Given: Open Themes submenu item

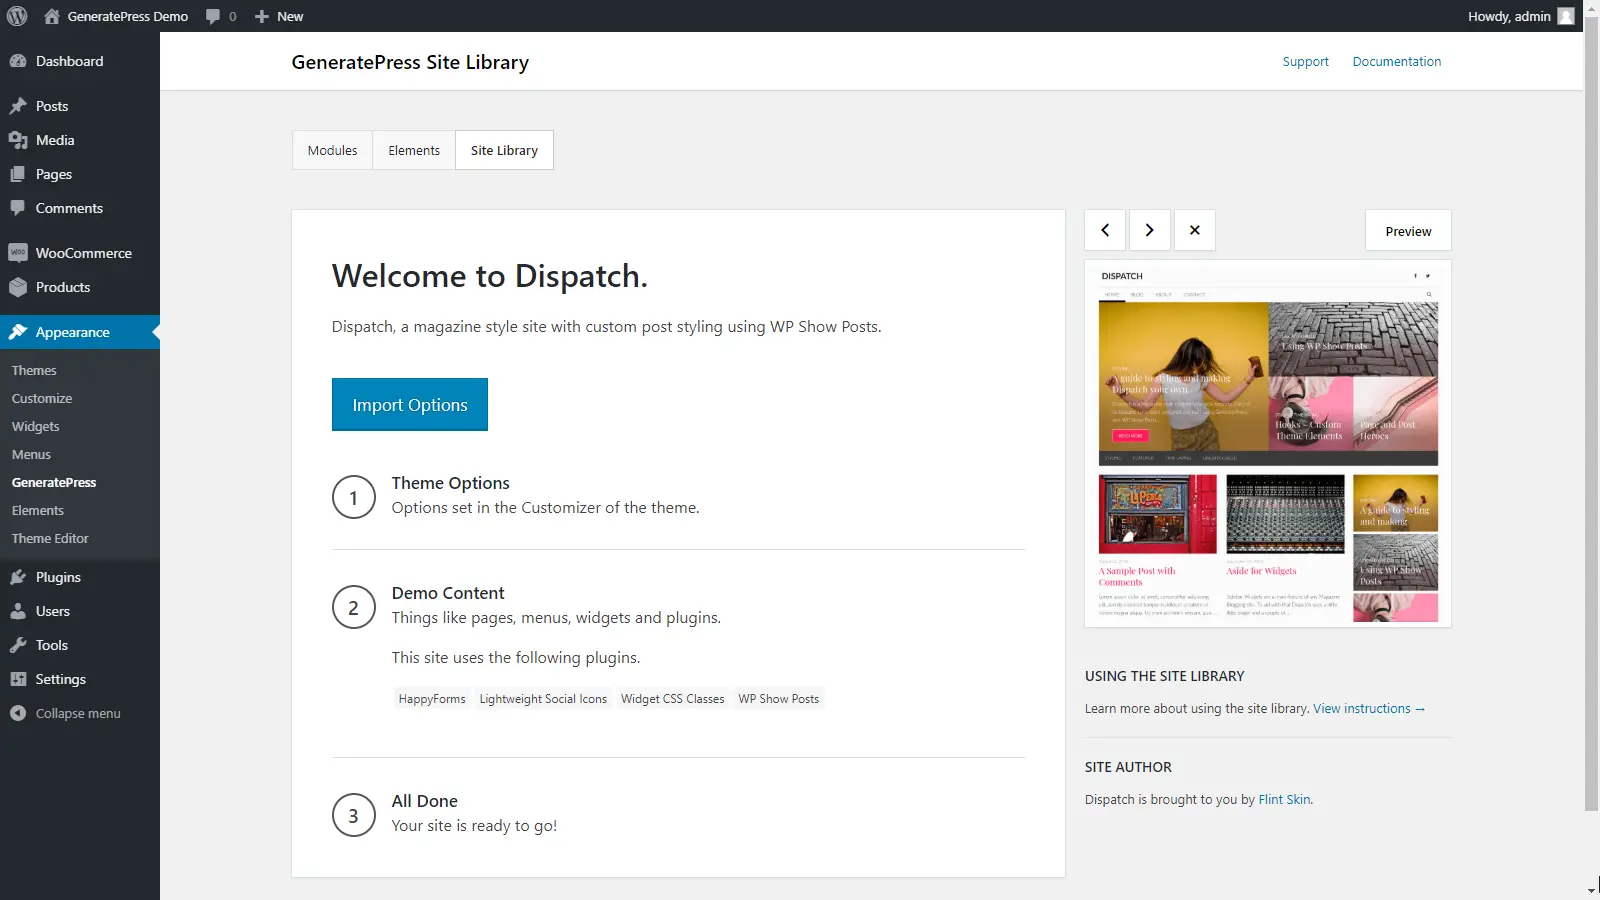Looking at the screenshot, I should (x=34, y=370).
